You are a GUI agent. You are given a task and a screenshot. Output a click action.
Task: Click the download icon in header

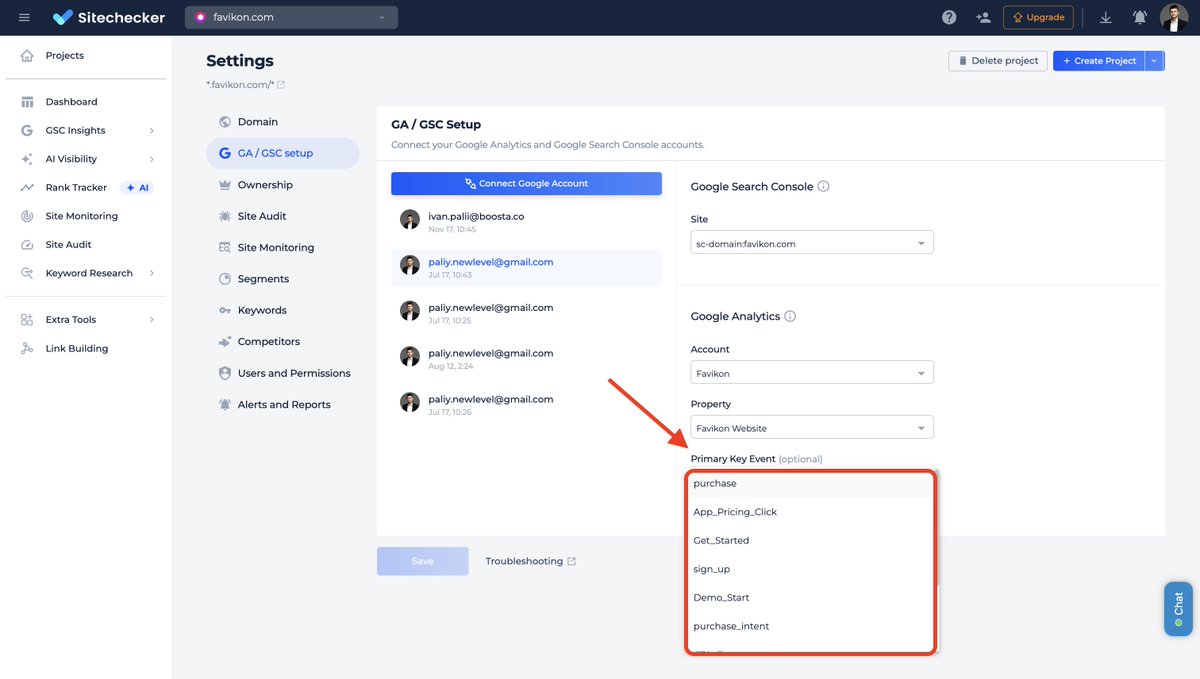(x=1105, y=17)
